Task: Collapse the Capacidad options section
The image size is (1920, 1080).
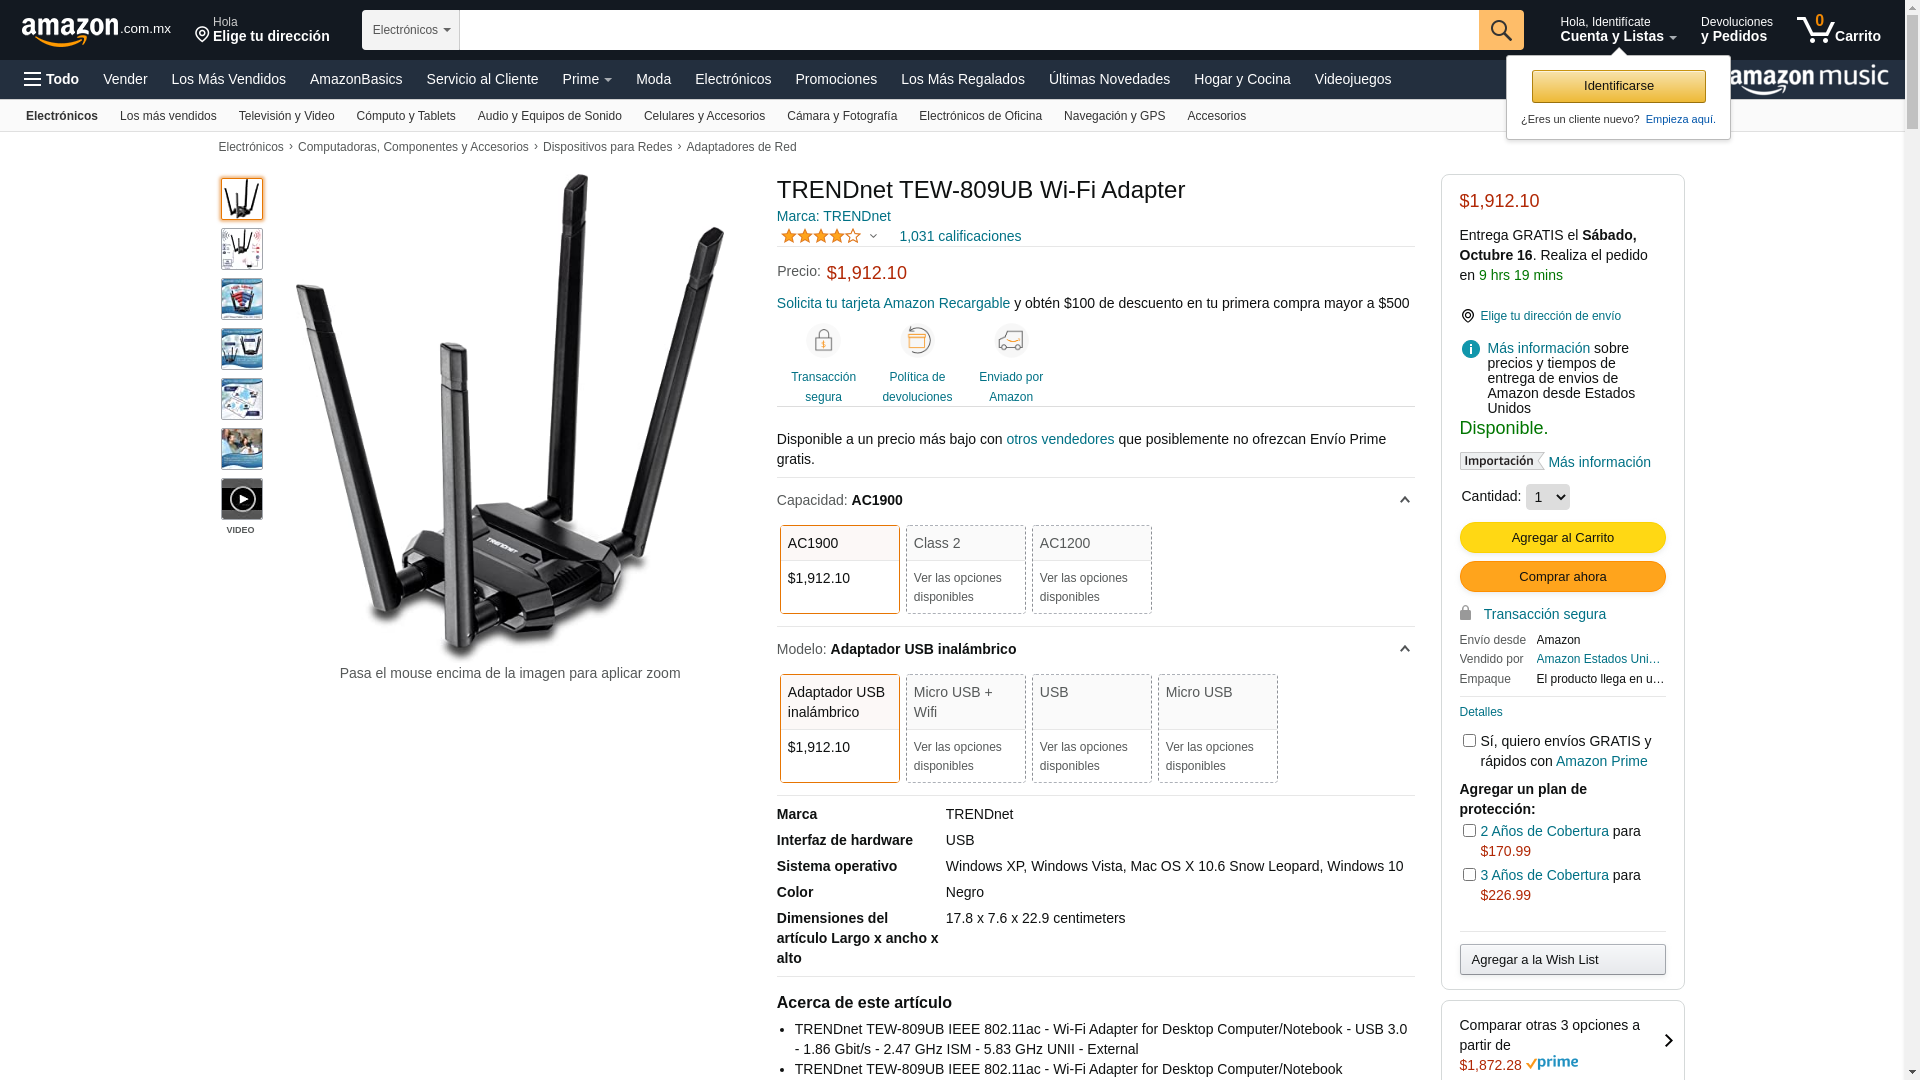Action: coord(1404,500)
